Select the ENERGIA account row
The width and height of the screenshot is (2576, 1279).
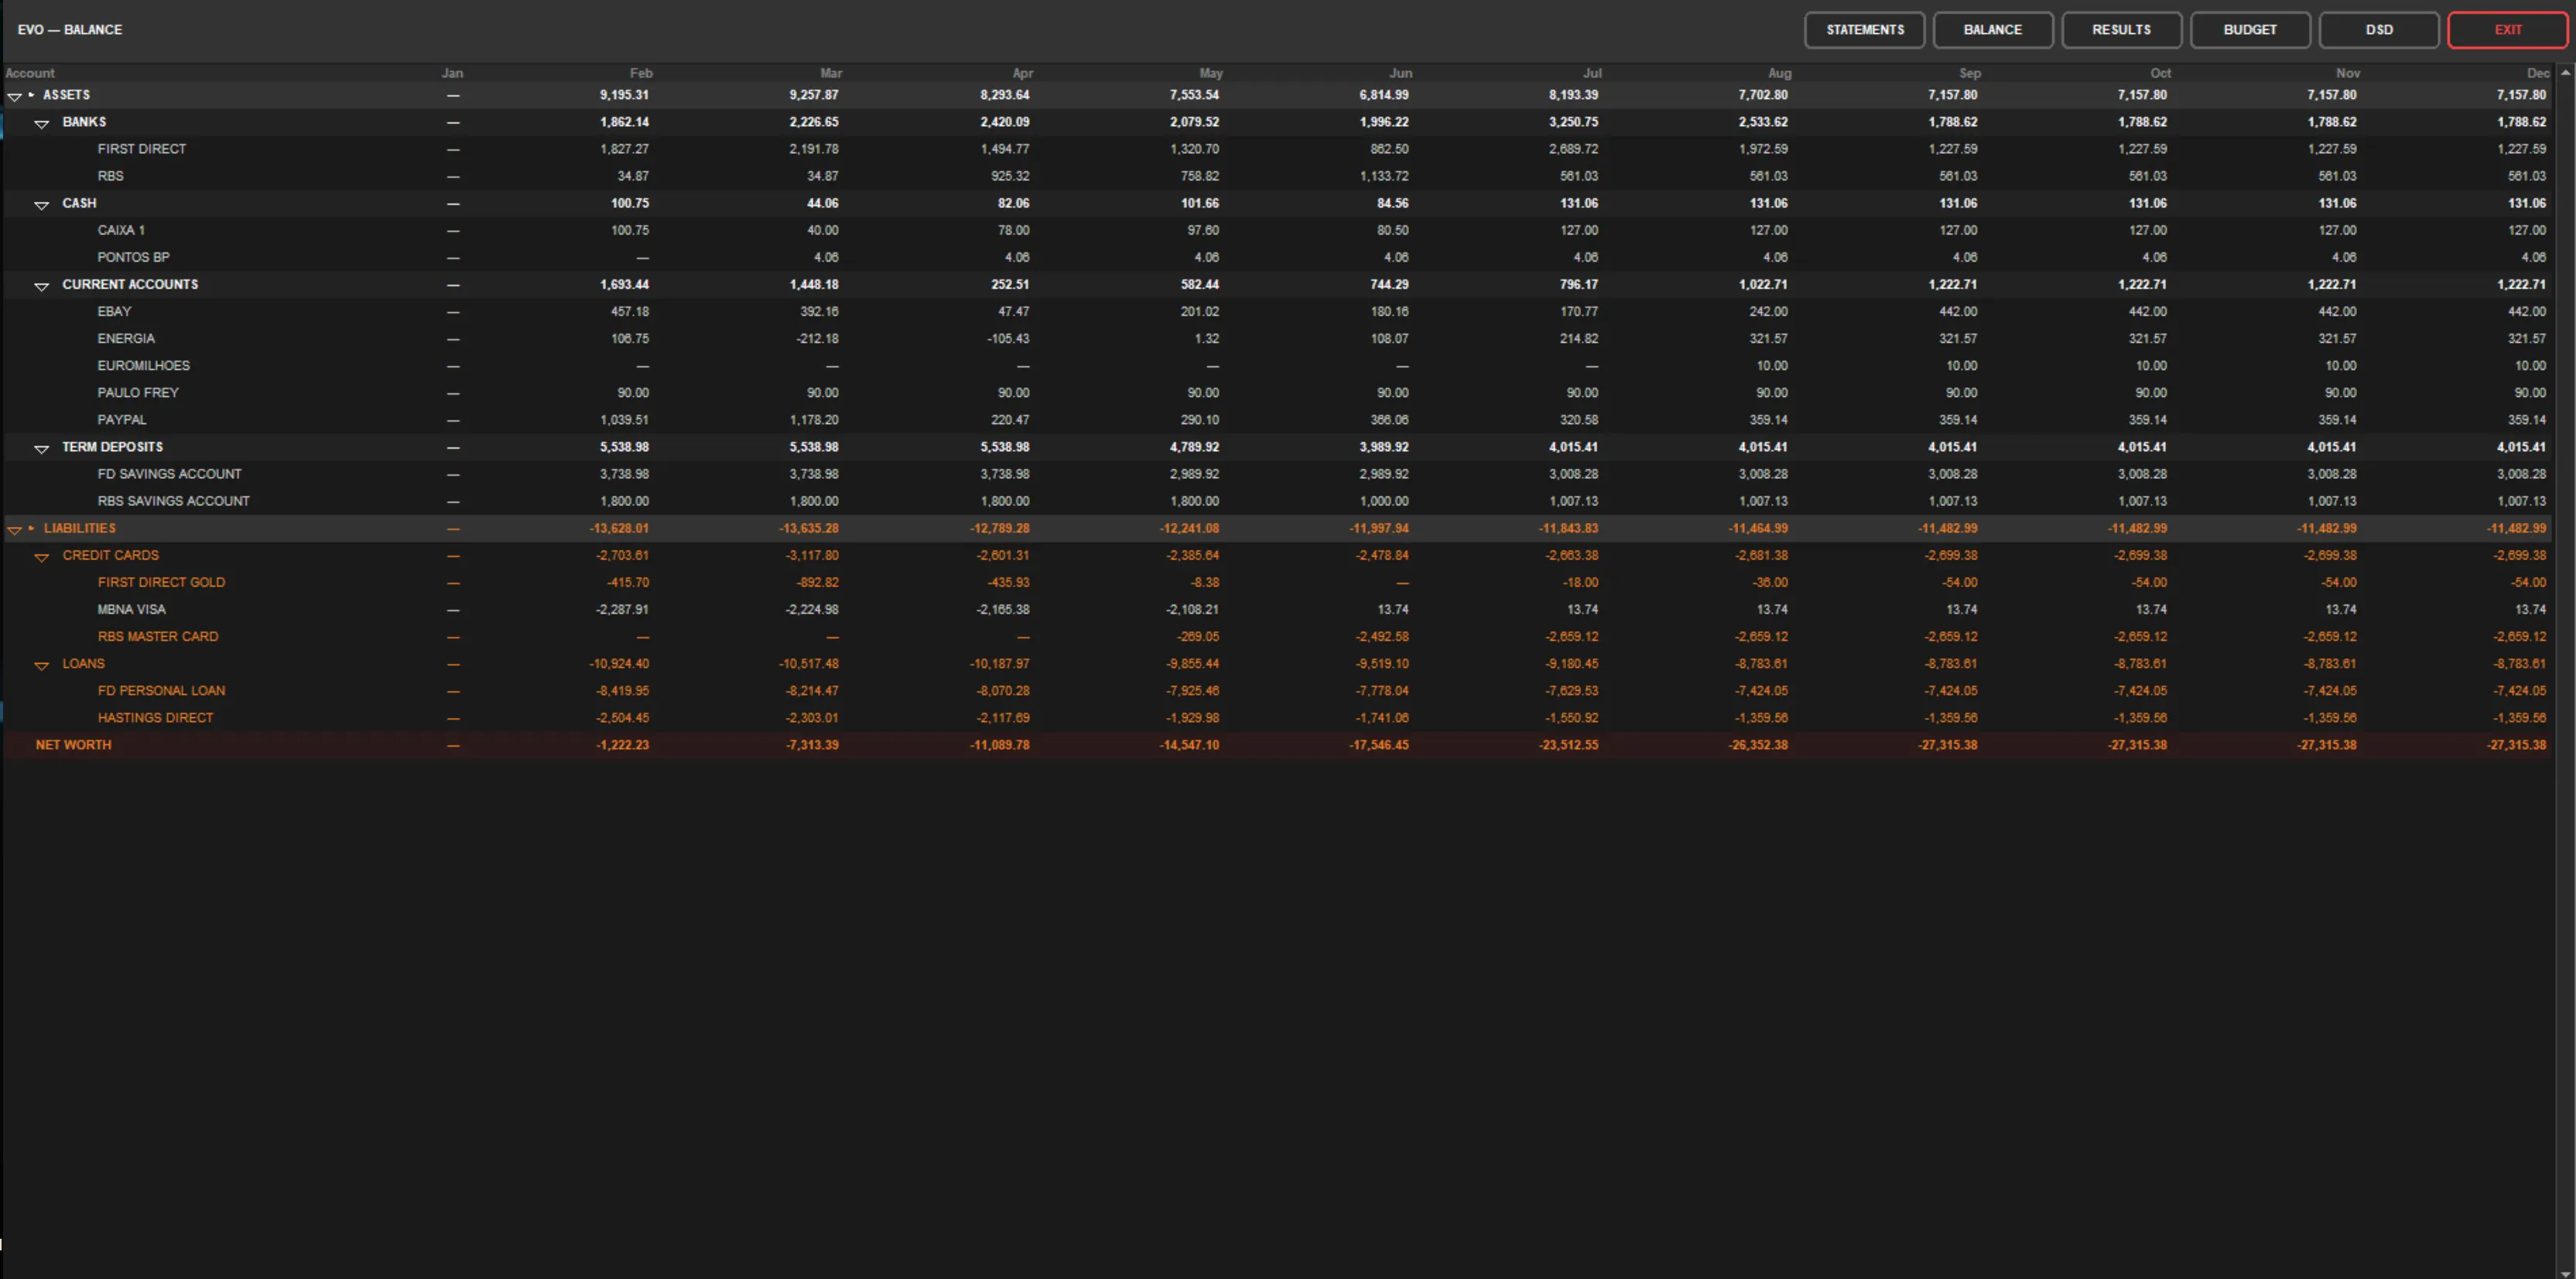(1278, 338)
